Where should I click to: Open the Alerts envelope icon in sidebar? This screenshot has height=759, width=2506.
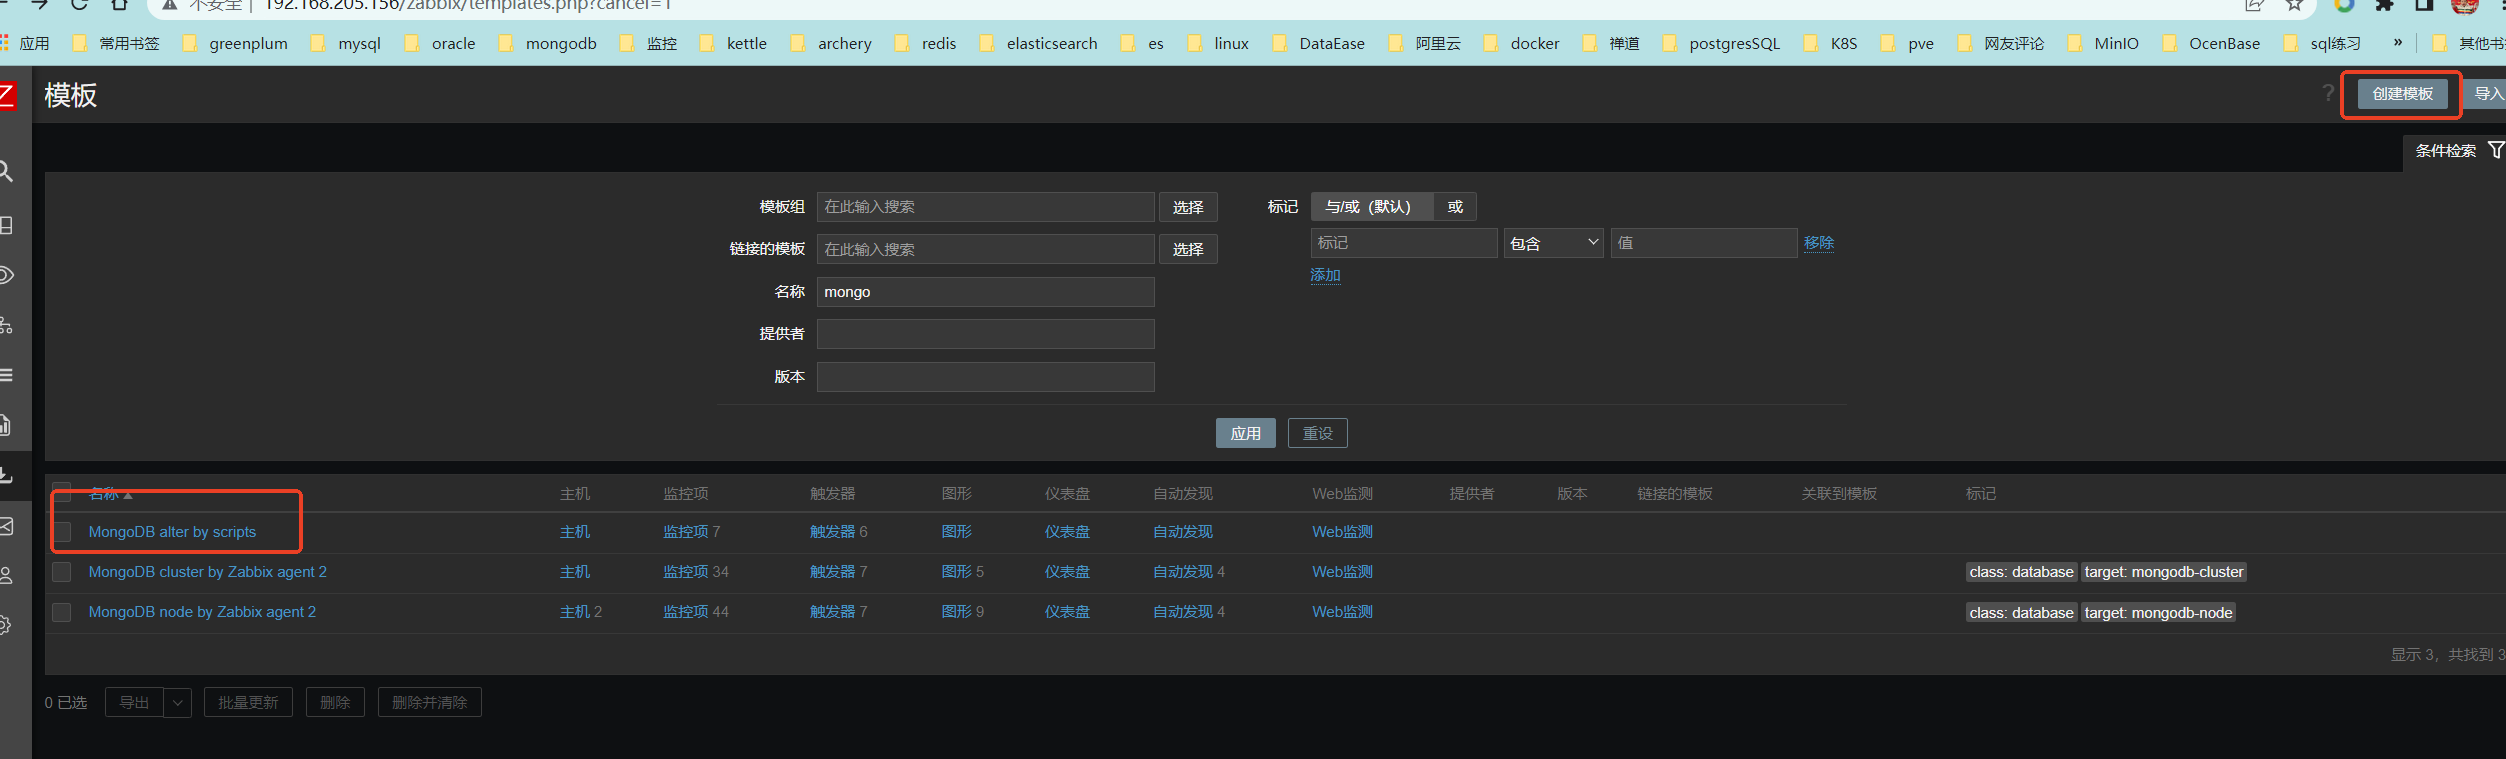coord(6,526)
